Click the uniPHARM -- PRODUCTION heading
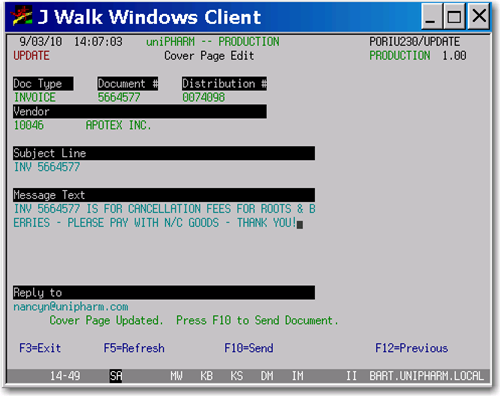The image size is (500, 396). [213, 42]
